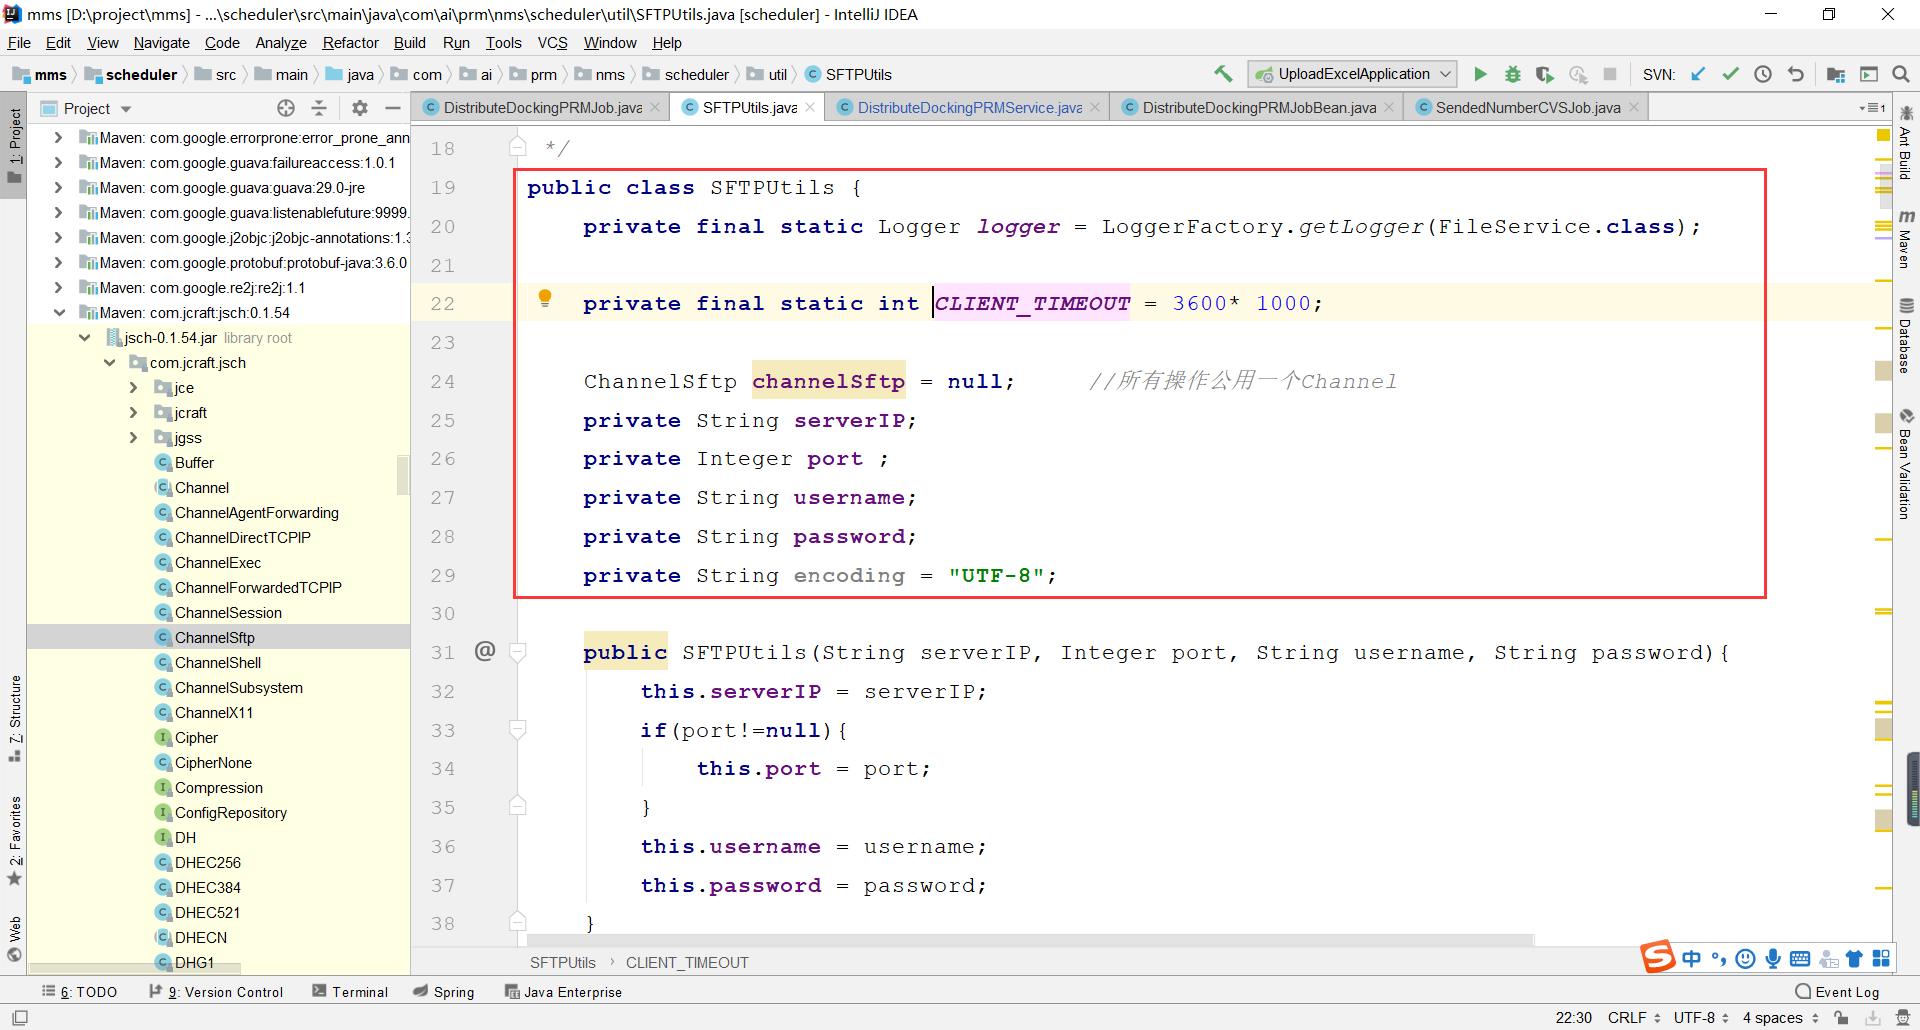The width and height of the screenshot is (1920, 1030).
Task: Click the Build project hammer icon
Action: point(1223,74)
